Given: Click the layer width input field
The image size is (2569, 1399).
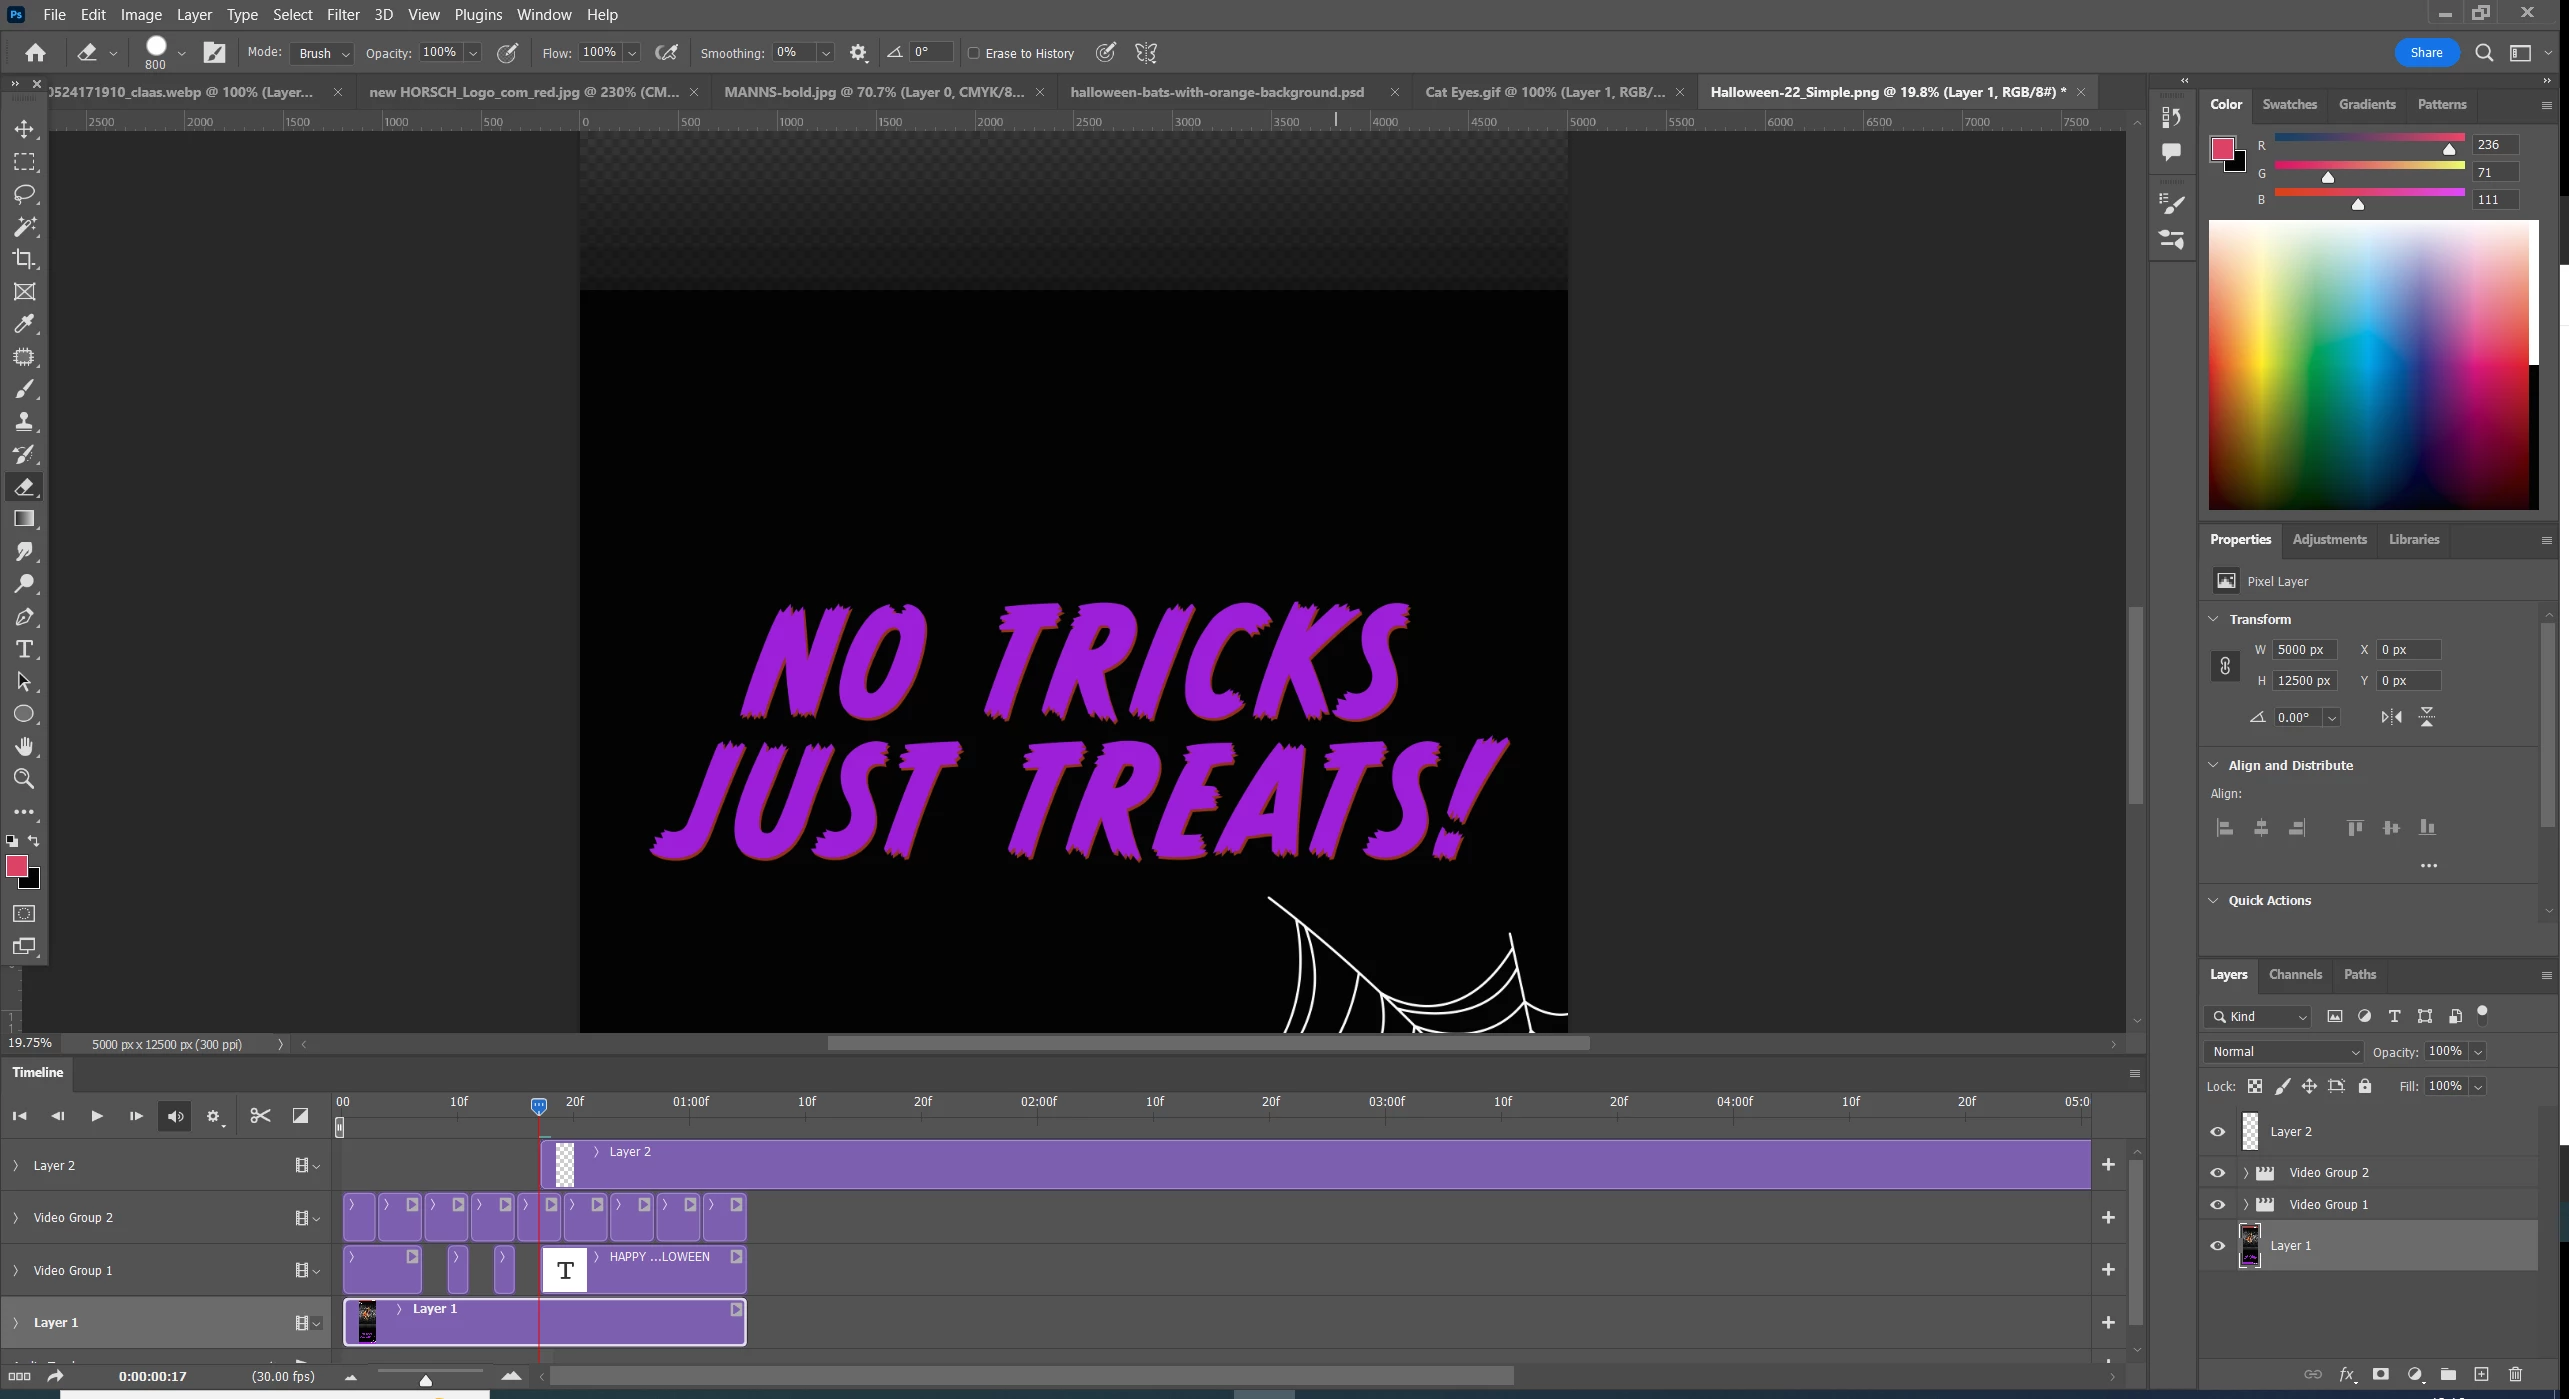Looking at the screenshot, I should (x=2304, y=650).
